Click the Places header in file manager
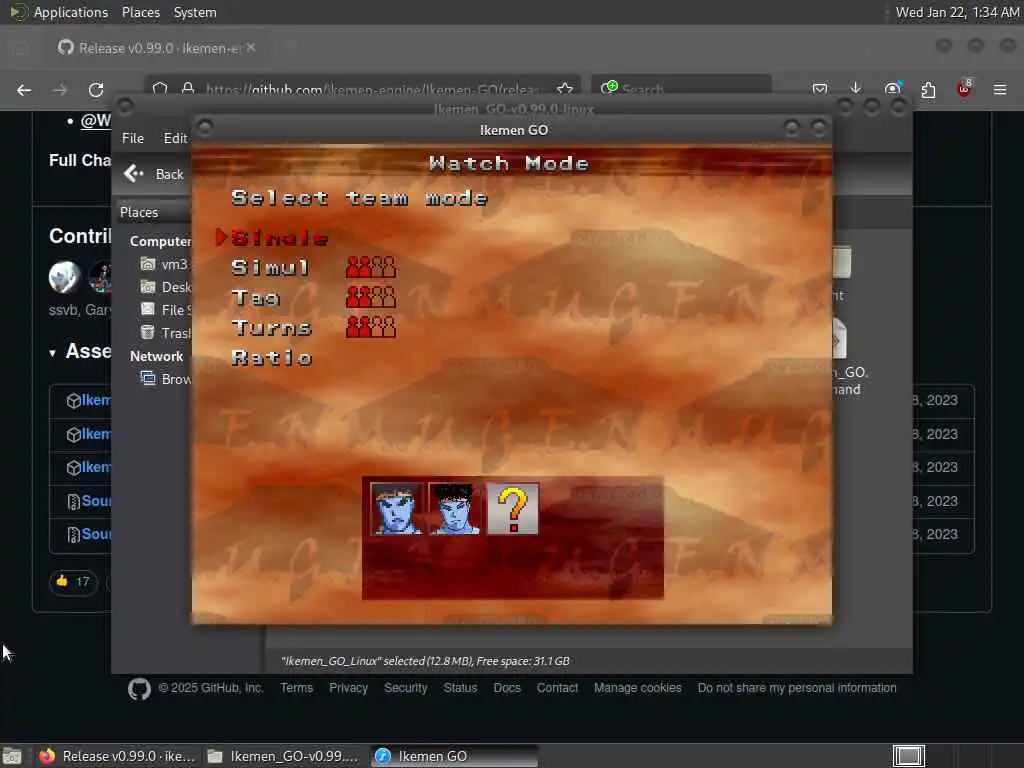Viewport: 1024px width, 768px height. [139, 212]
